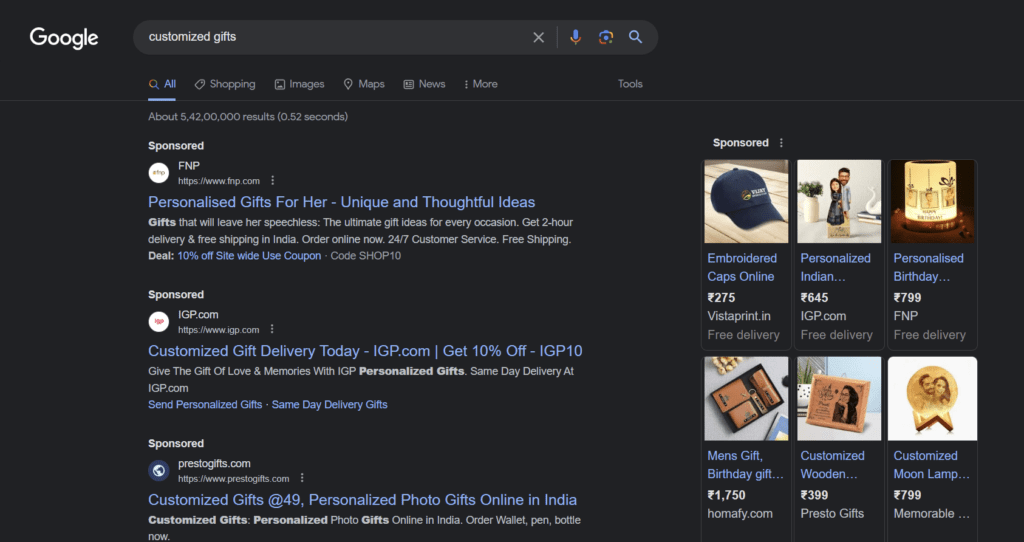
Task: Open Personalised Gifts For Her ad link
Action: [x=342, y=202]
